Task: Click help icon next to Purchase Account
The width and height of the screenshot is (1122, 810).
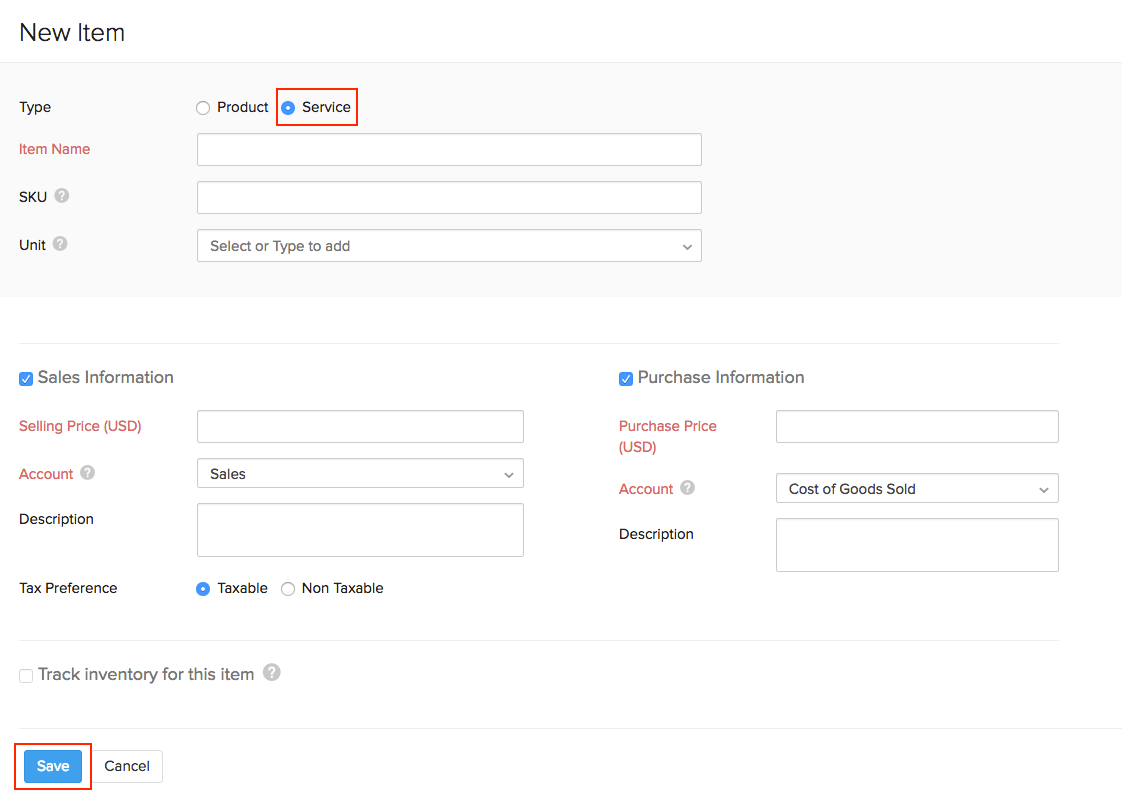Action: tap(688, 488)
